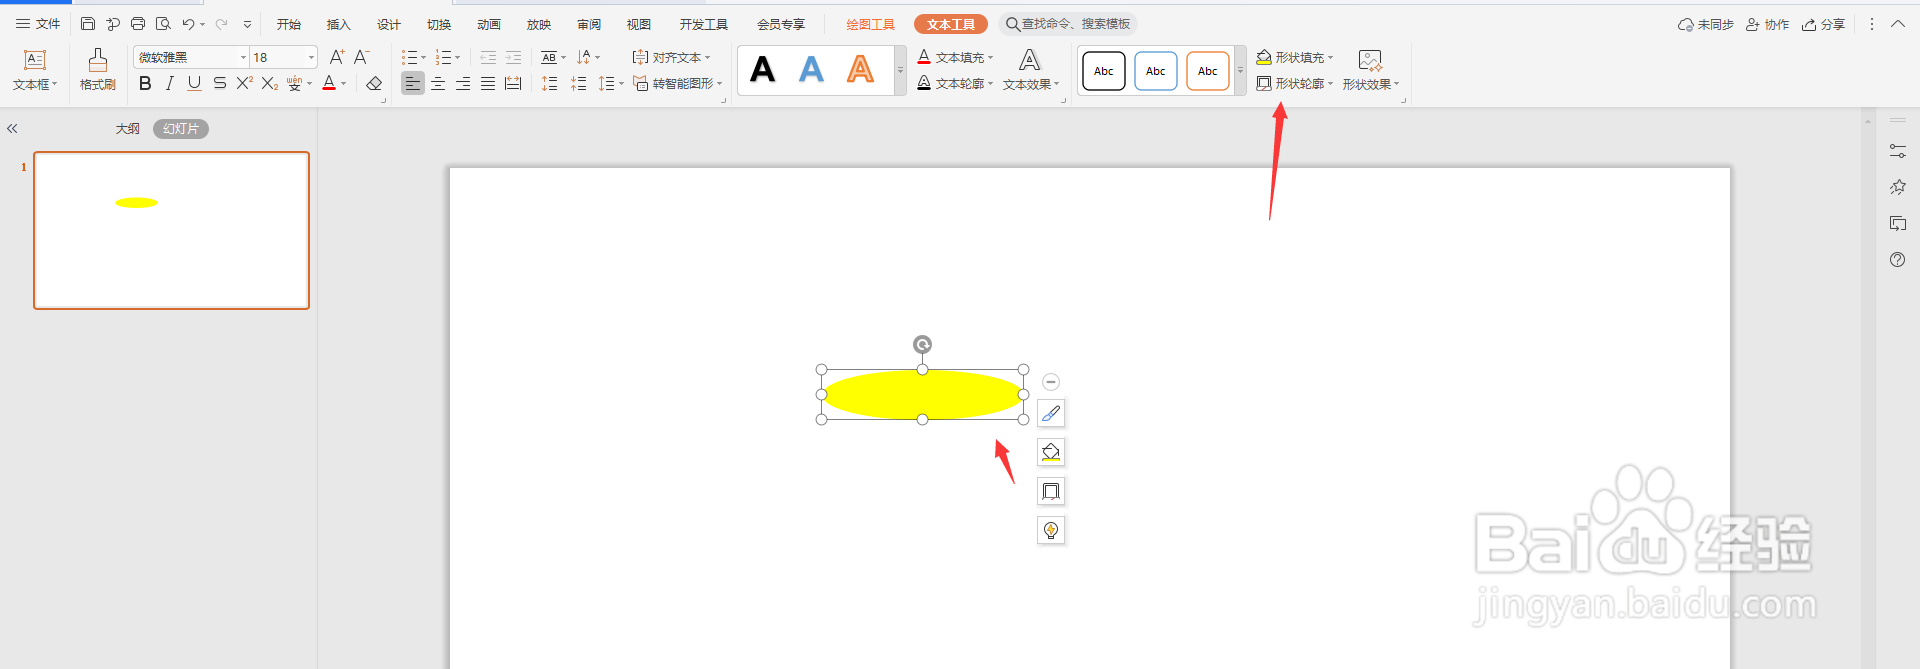The image size is (1920, 669).
Task: Click the Save icon in quick access toolbar
Action: tap(88, 24)
